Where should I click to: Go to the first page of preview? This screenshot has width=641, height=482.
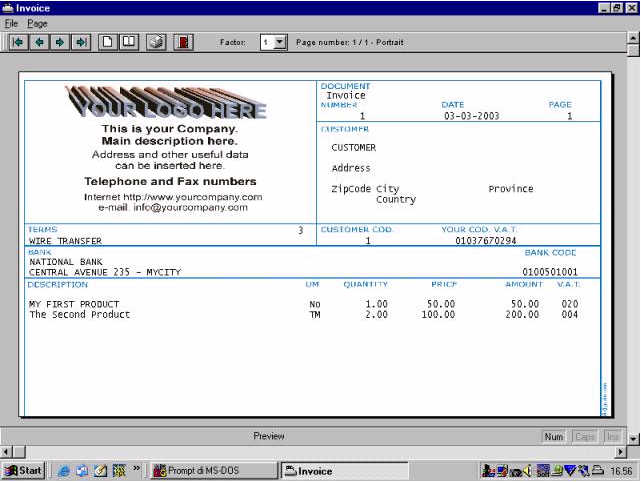pos(18,42)
